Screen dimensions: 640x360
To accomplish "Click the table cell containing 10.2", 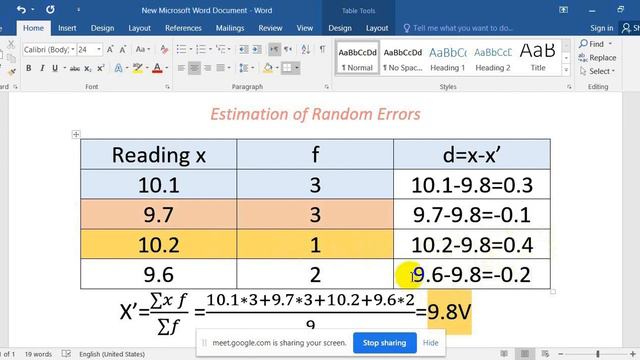I will coord(159,244).
